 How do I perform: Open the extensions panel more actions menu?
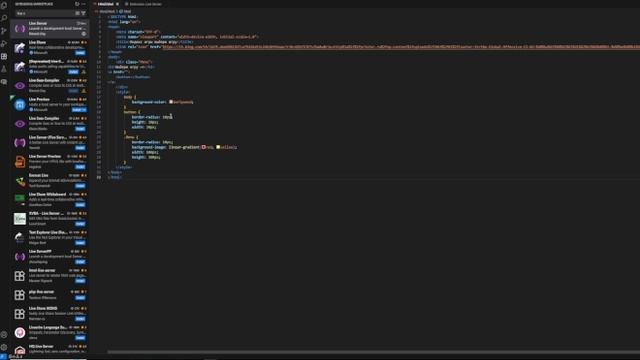(83, 4)
